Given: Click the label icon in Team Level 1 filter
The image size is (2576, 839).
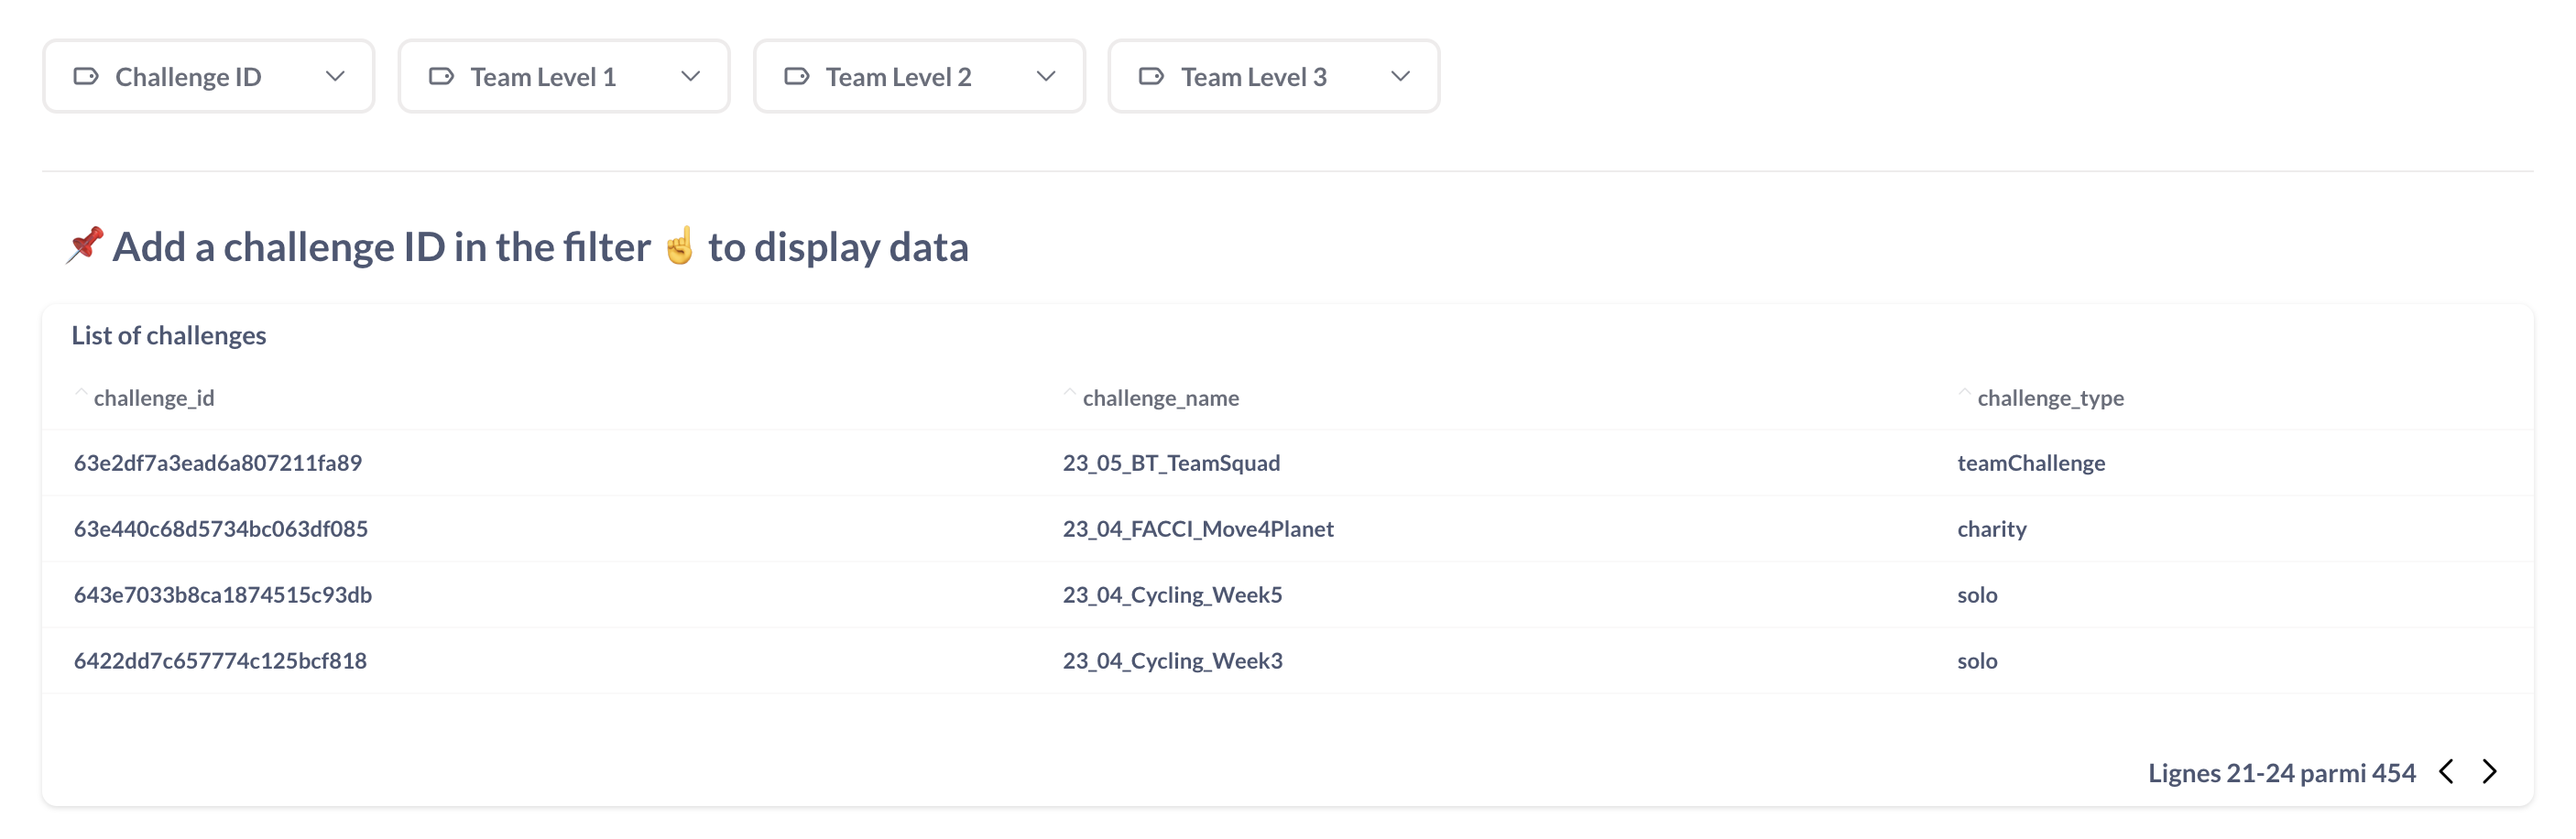Looking at the screenshot, I should 441,76.
